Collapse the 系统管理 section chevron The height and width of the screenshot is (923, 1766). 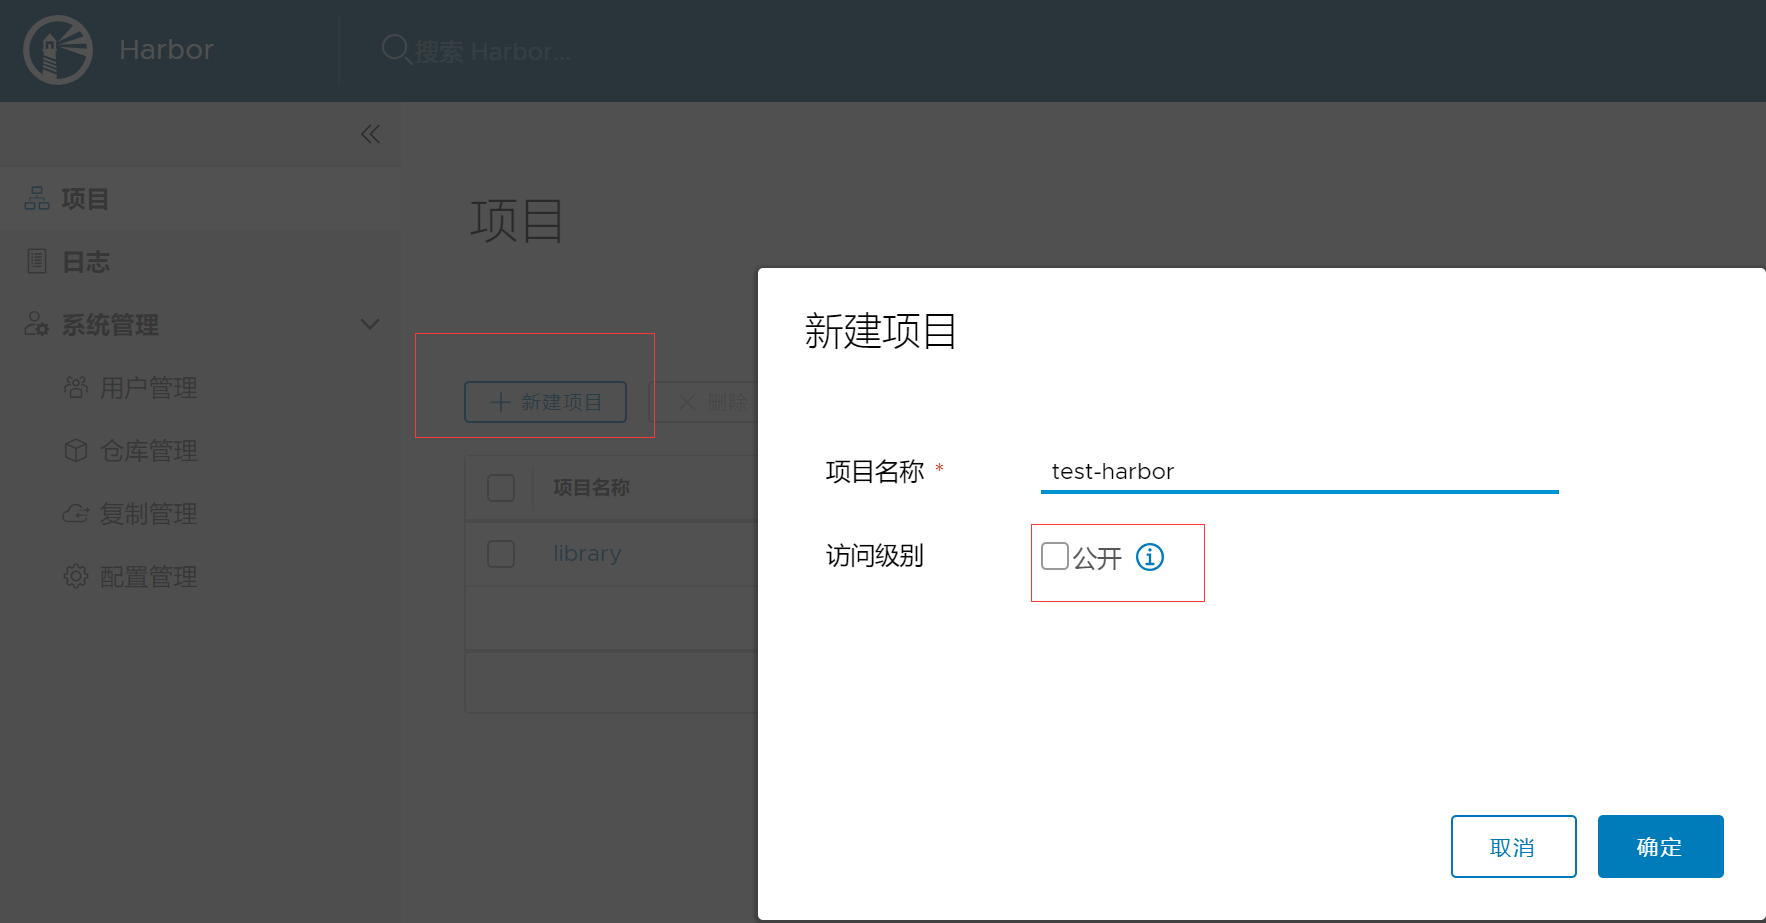click(x=370, y=324)
